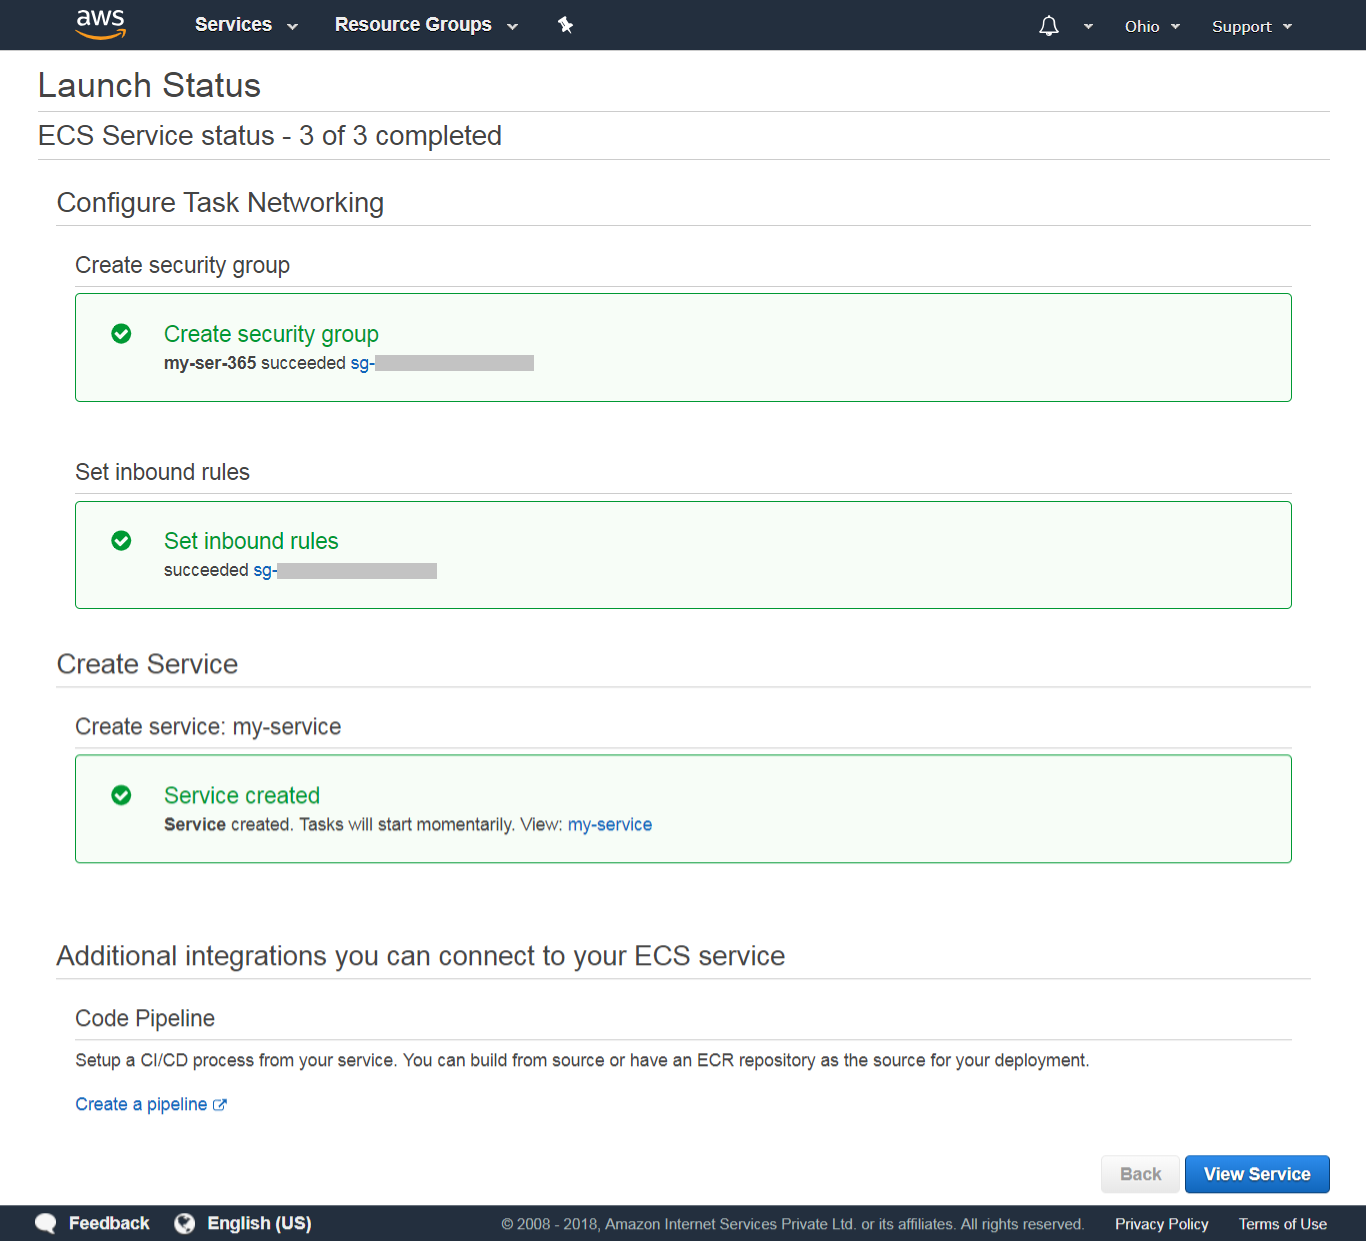This screenshot has width=1366, height=1241.
Task: Open the notifications bell icon
Action: [x=1048, y=26]
